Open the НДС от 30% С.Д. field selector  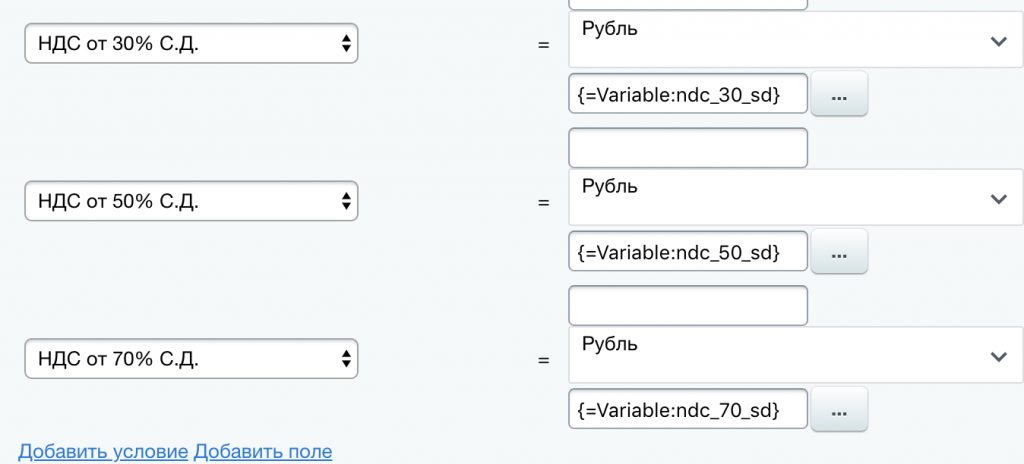[x=191, y=43]
